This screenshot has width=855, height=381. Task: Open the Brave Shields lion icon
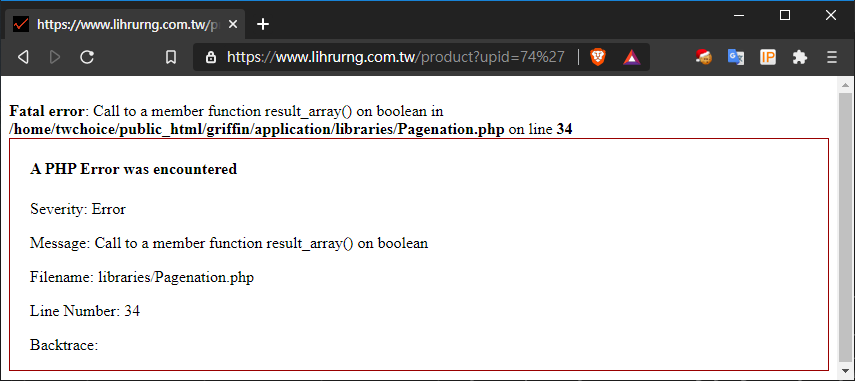pyautogui.click(x=598, y=57)
